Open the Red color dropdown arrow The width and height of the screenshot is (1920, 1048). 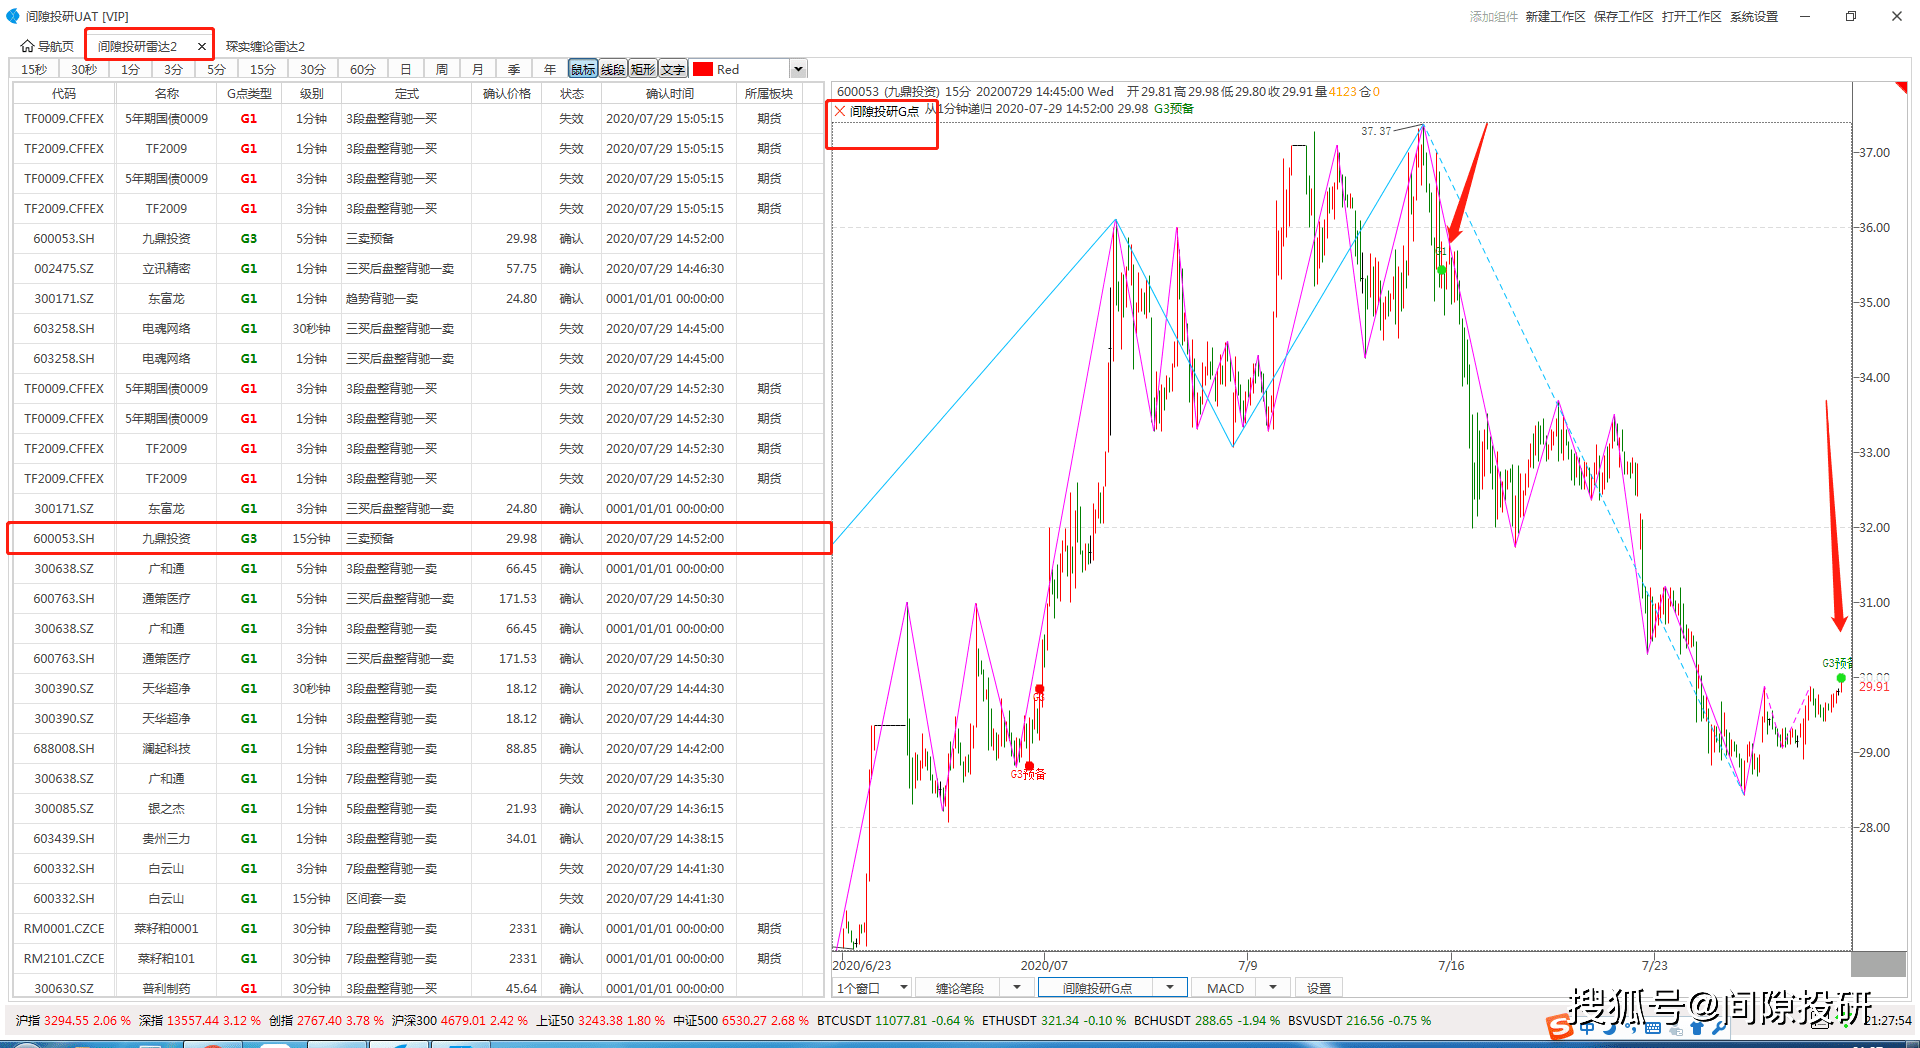tap(798, 69)
